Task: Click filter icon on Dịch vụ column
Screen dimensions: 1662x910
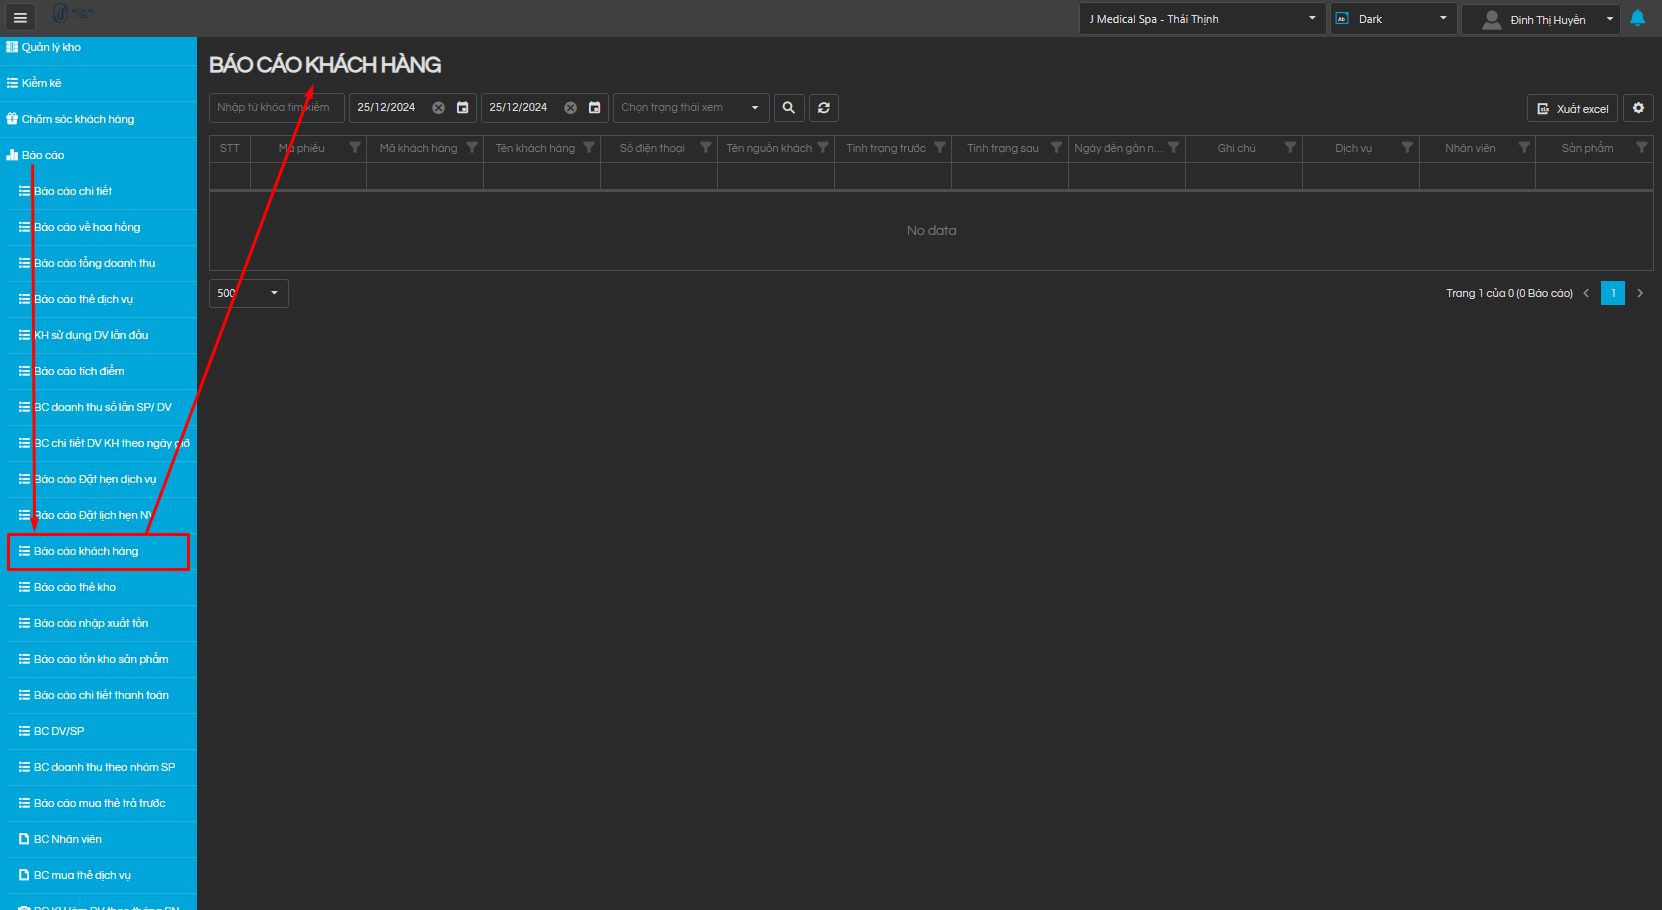Action: point(1407,148)
